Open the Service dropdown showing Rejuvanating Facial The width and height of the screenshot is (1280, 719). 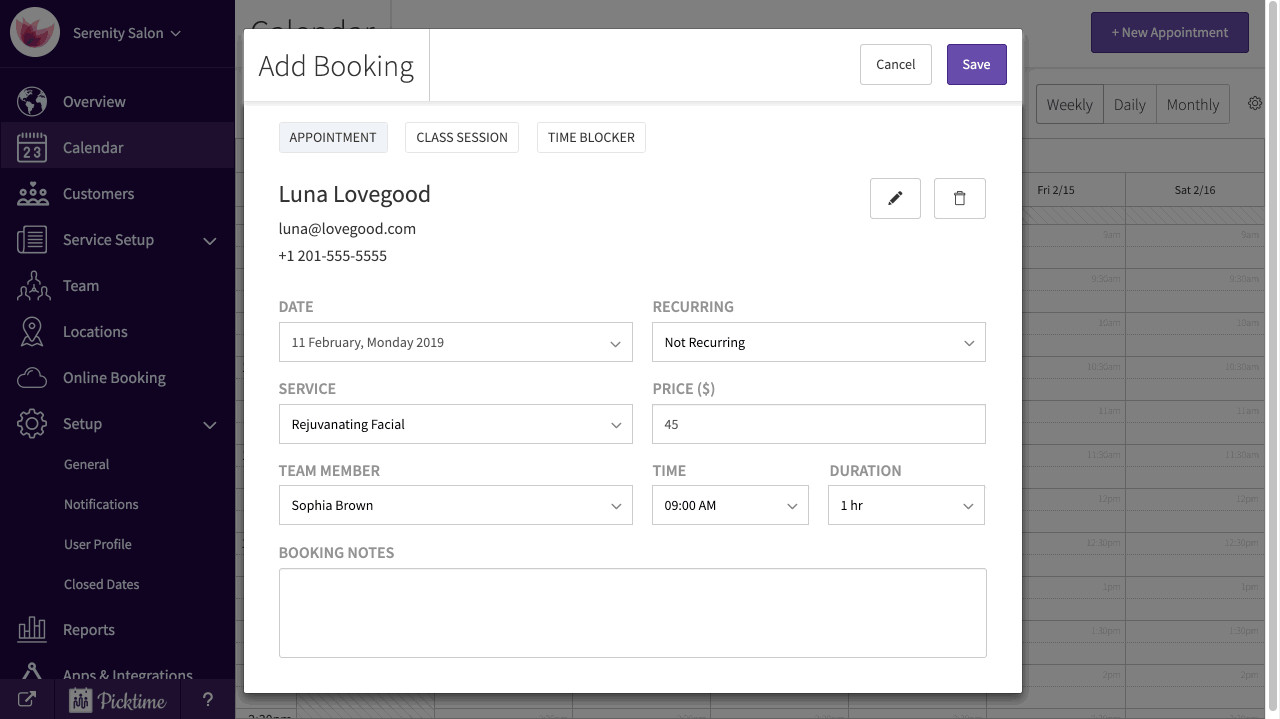pyautogui.click(x=455, y=424)
